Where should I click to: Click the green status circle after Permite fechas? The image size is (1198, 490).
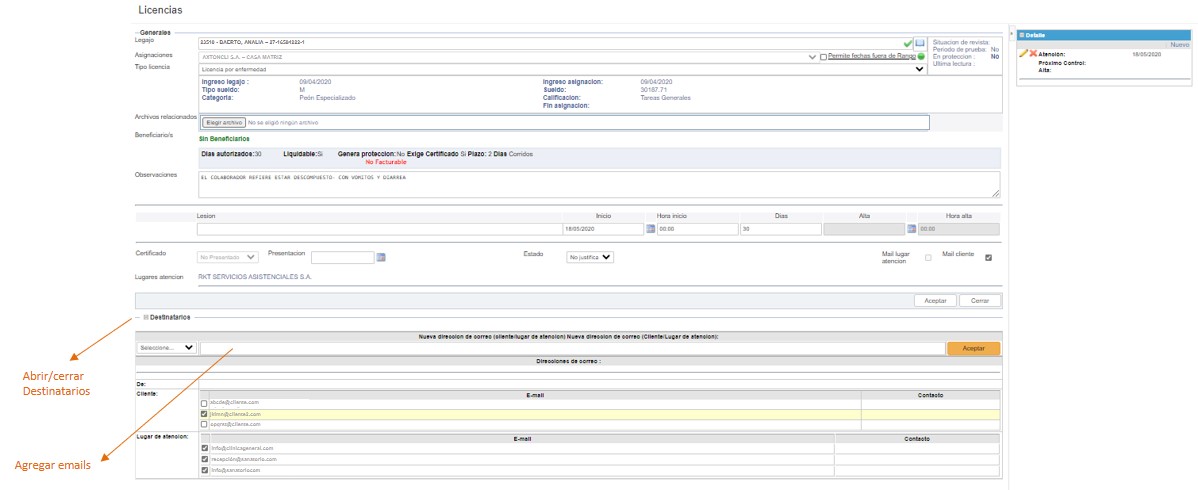click(x=921, y=57)
